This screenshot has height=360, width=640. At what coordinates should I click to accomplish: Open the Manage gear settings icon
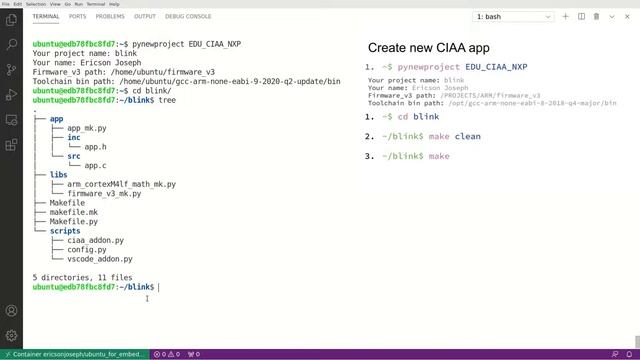click(11, 336)
